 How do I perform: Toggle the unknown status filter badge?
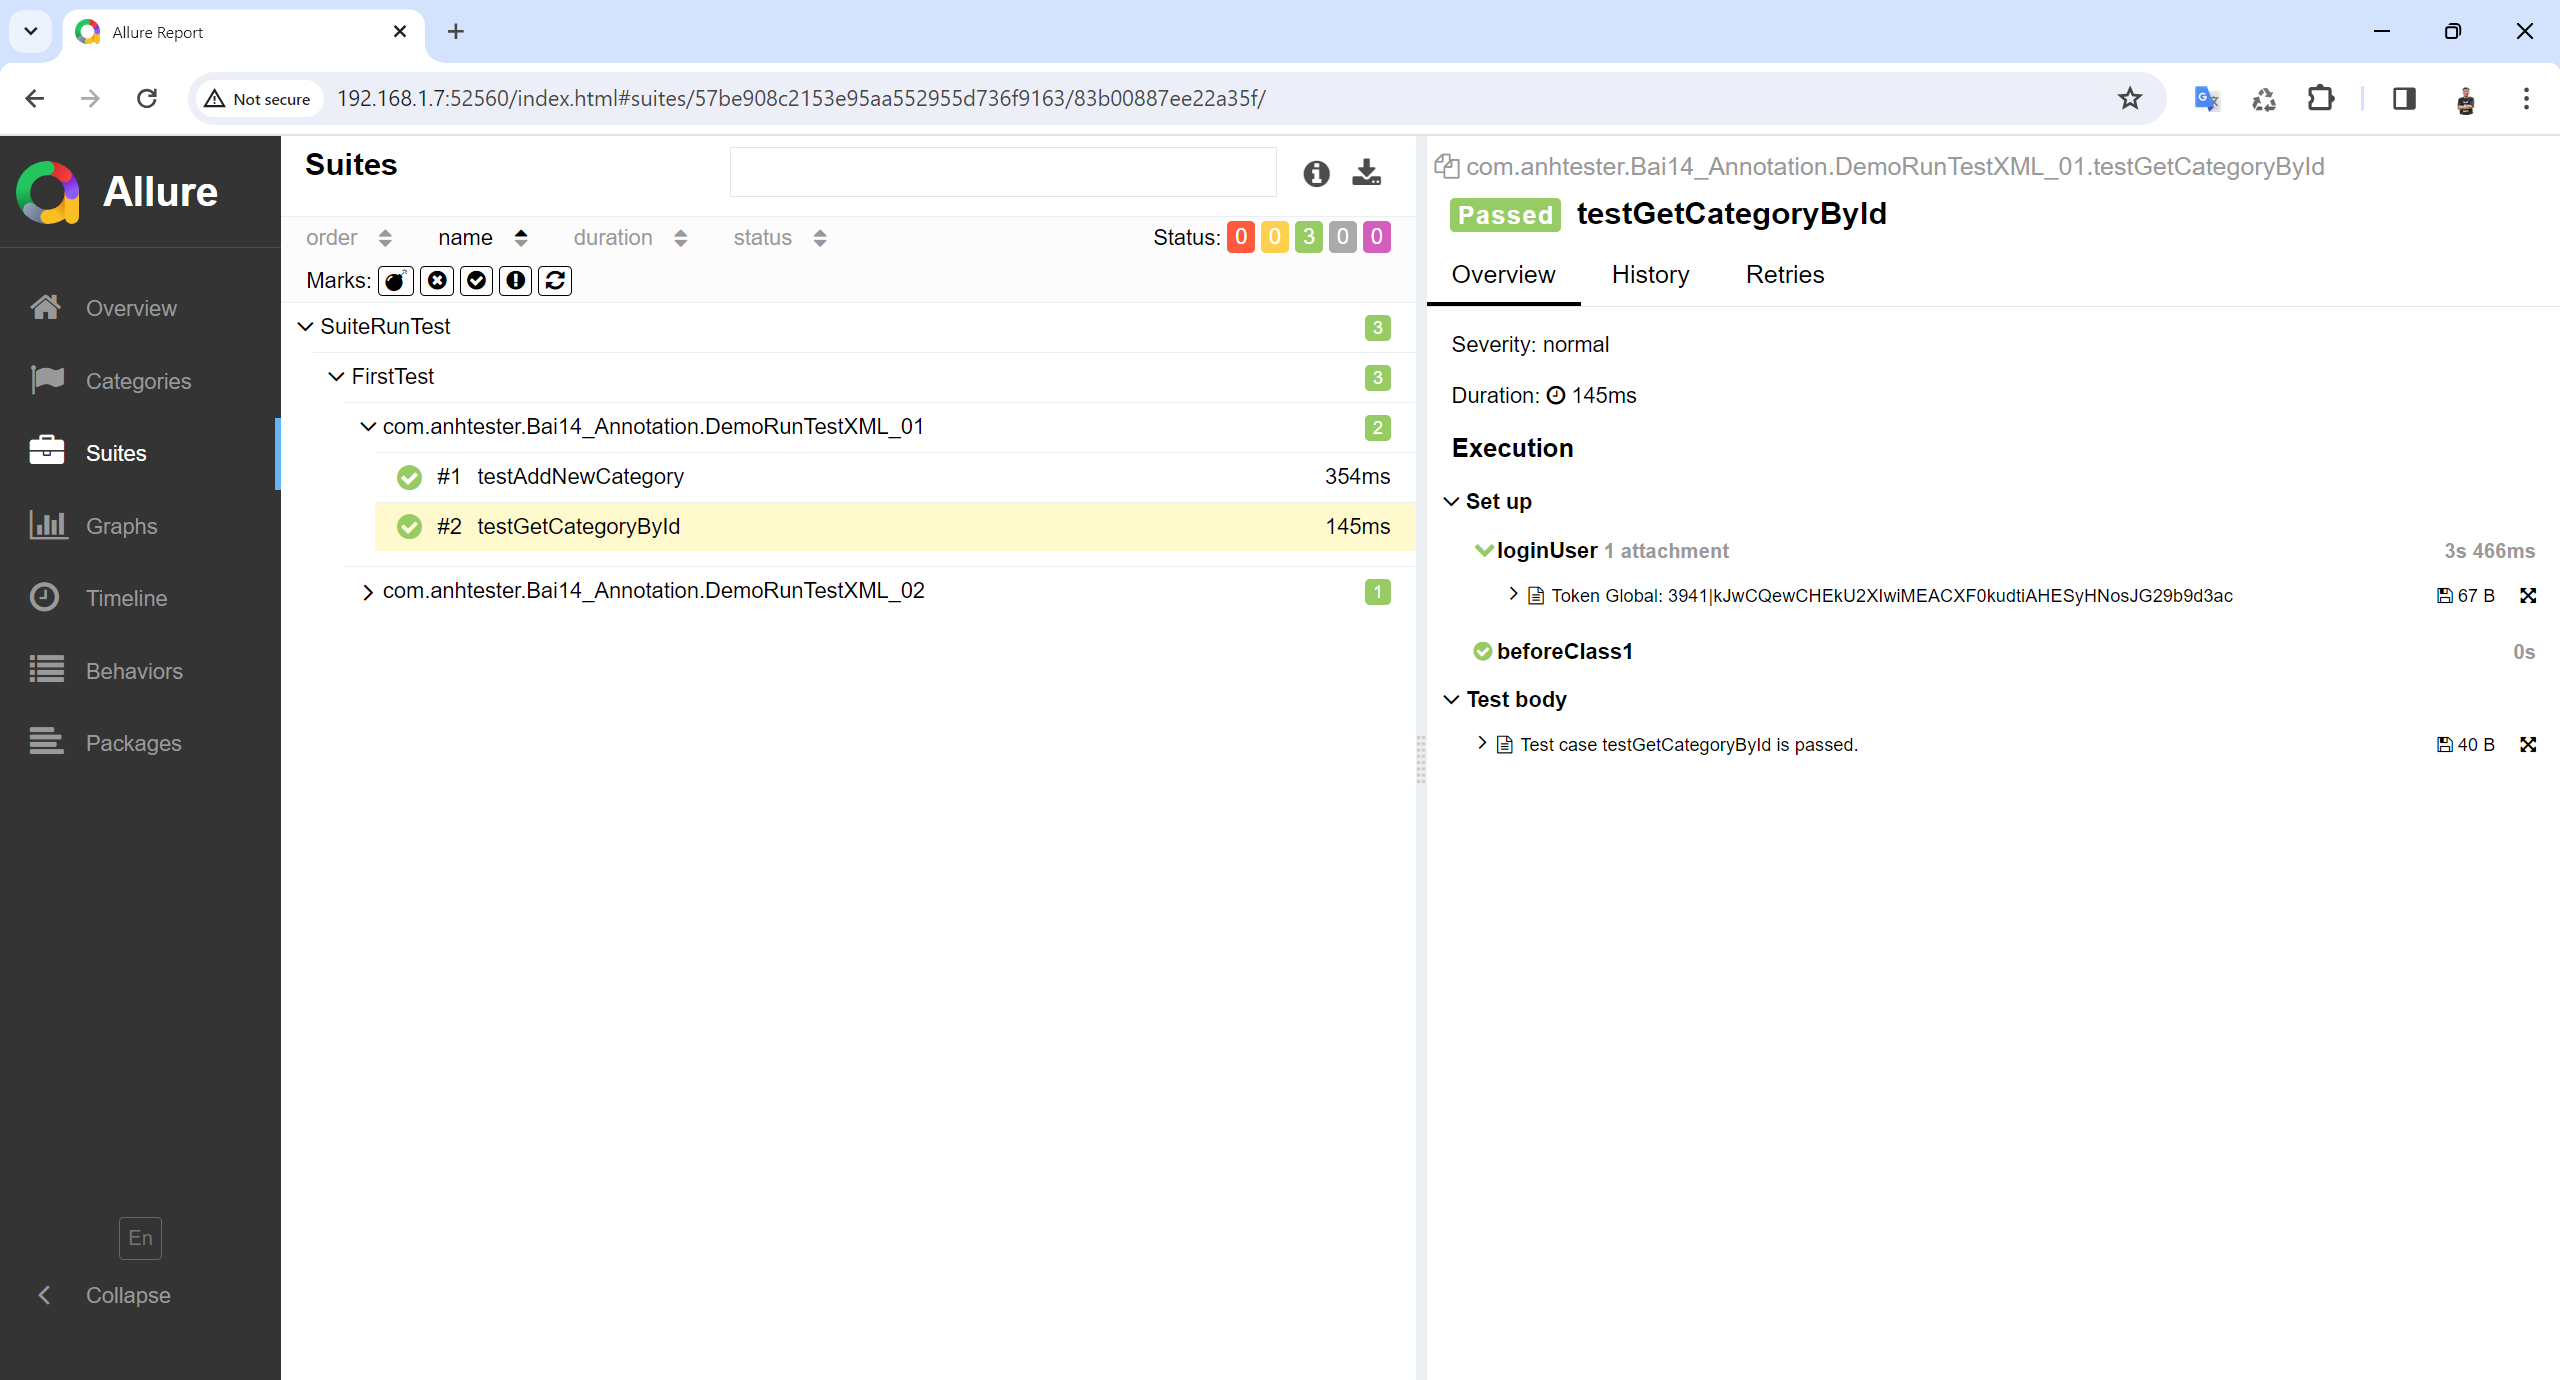1377,237
